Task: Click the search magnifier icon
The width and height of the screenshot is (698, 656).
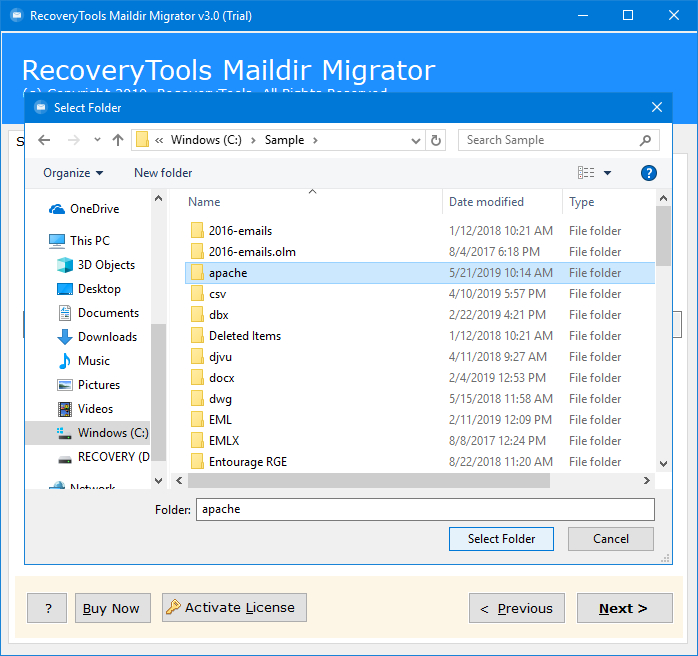Action: coord(645,141)
